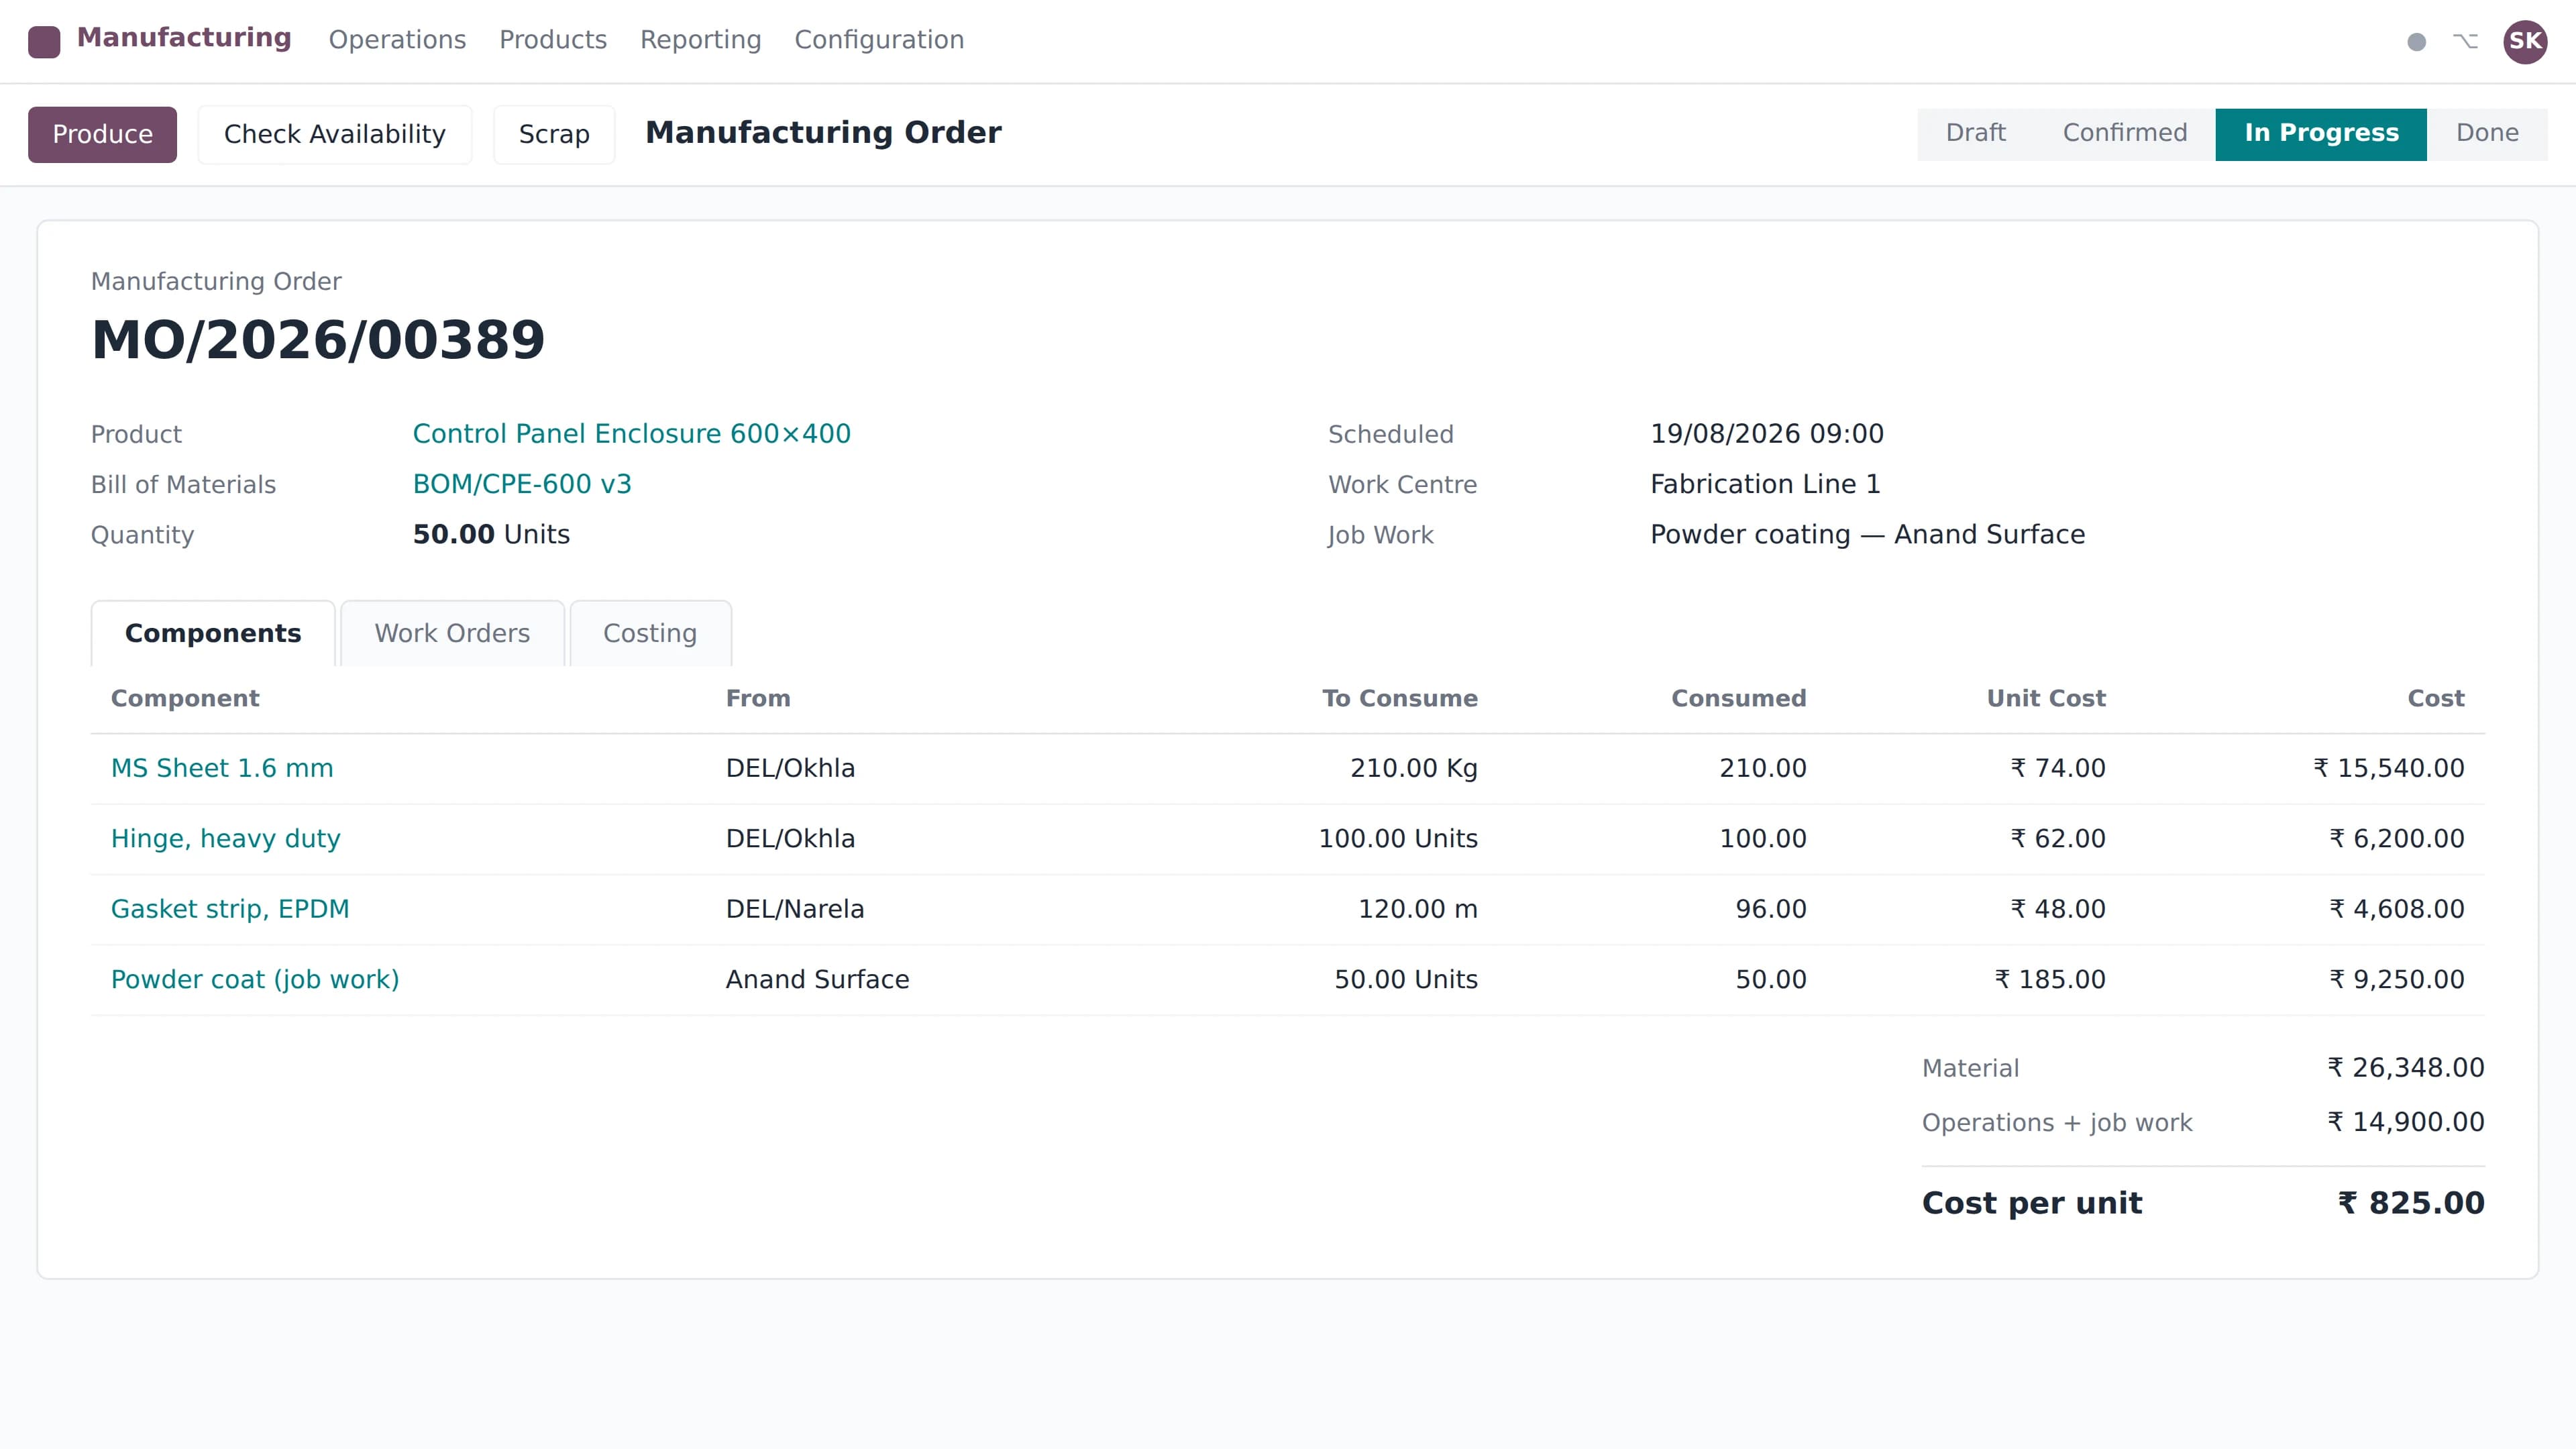Select the In Progress status stage
Image resolution: width=2576 pixels, height=1449 pixels.
click(x=2321, y=133)
